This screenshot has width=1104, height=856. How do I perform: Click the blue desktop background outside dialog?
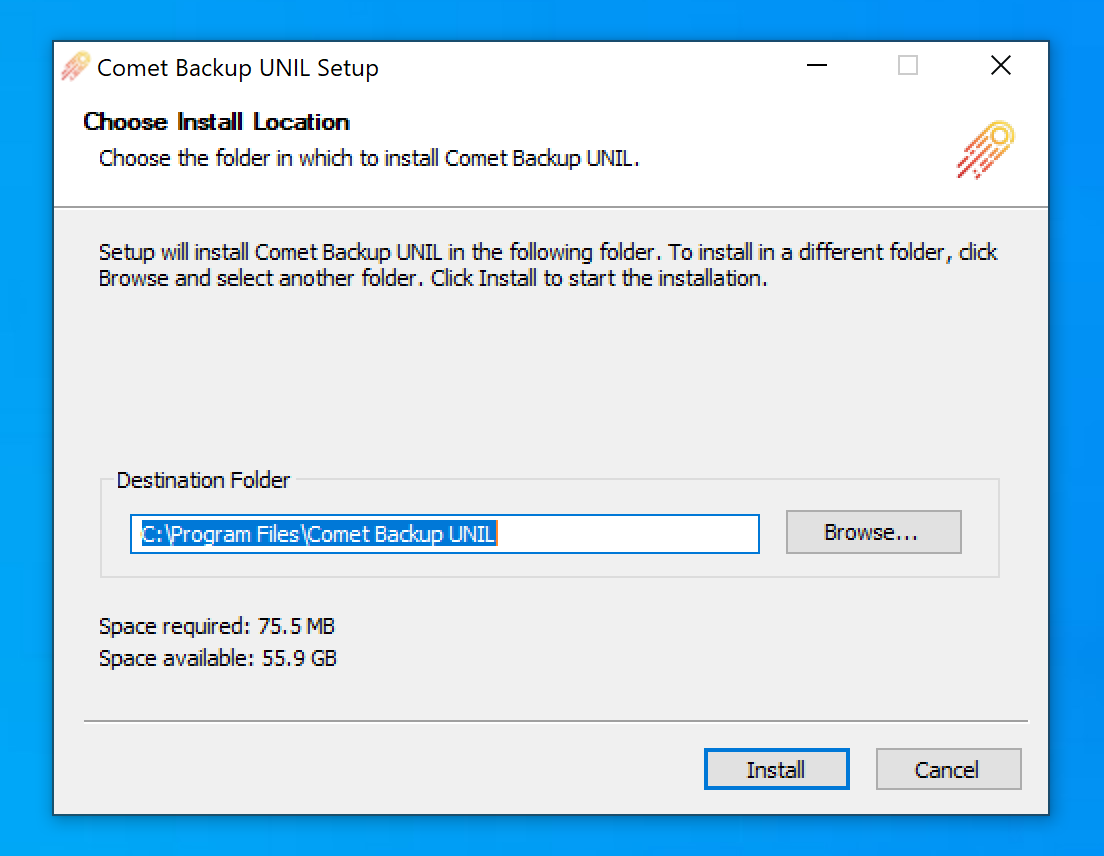[1077, 400]
